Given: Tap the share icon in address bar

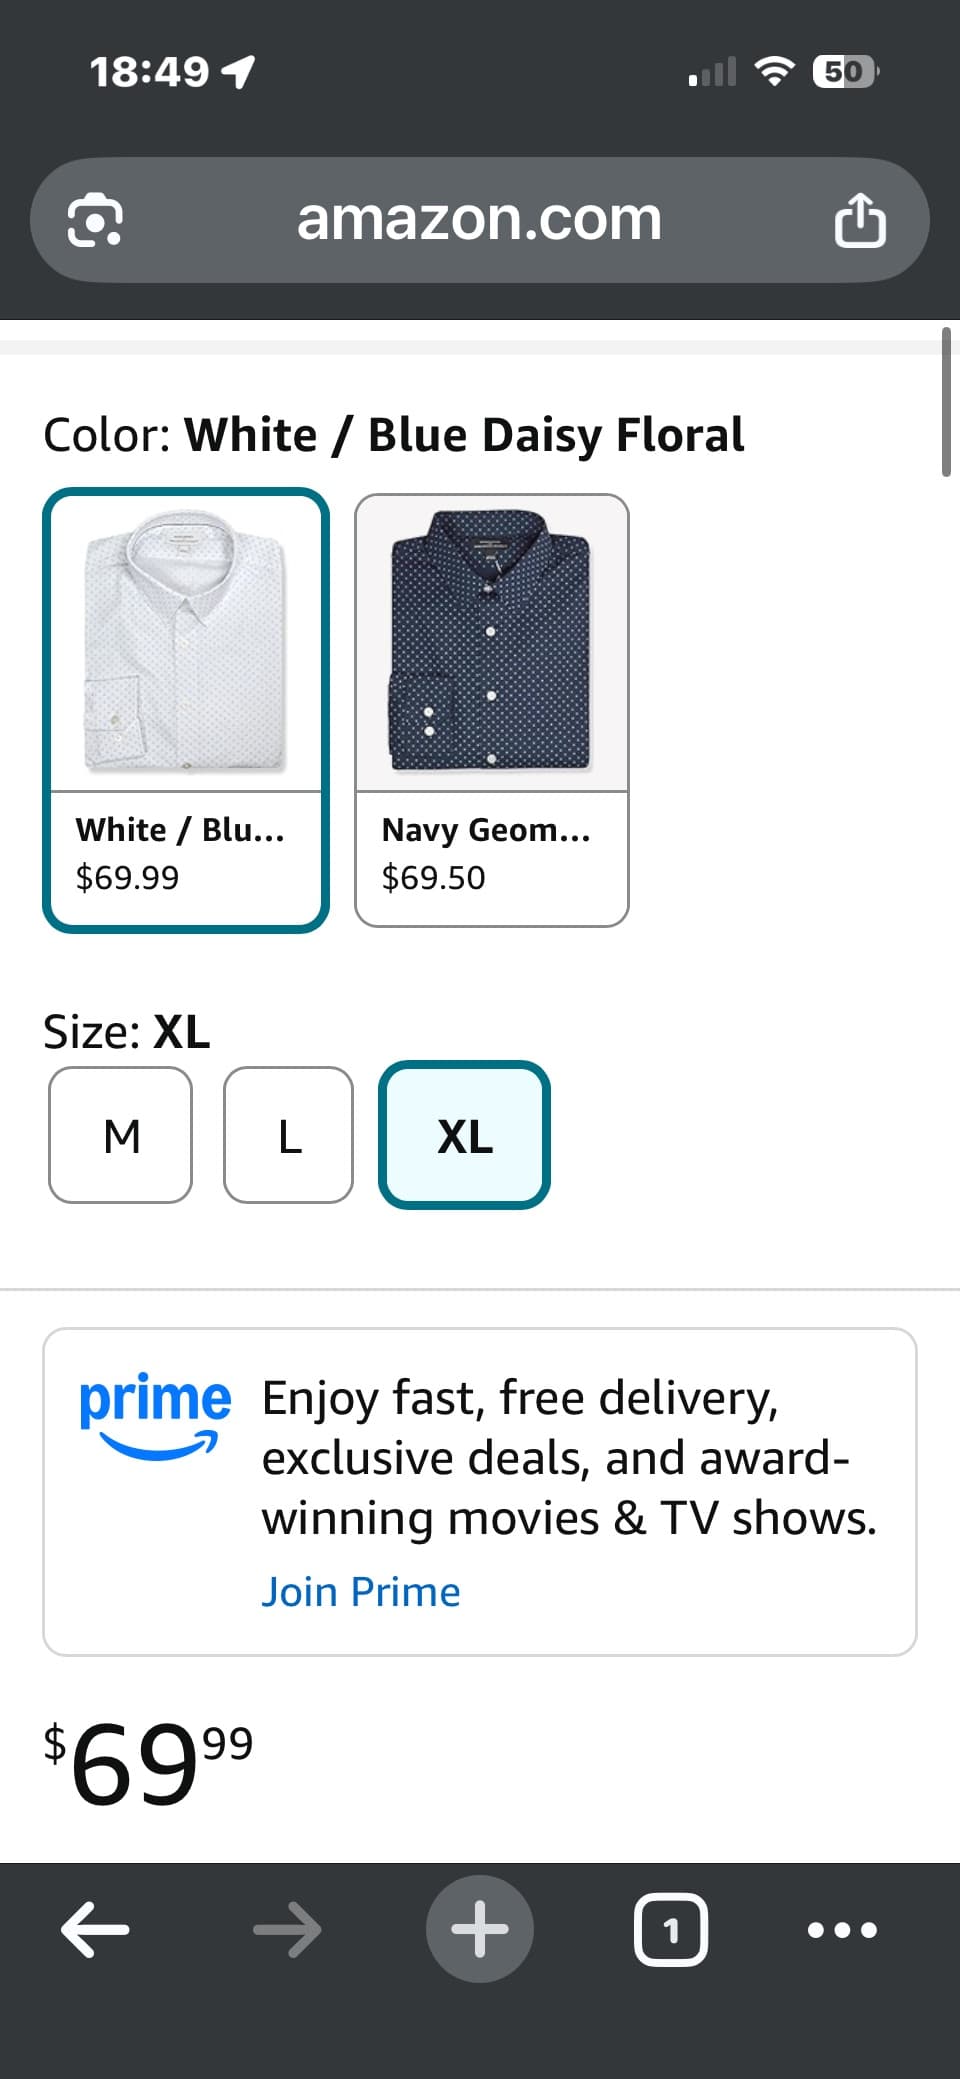Looking at the screenshot, I should coord(860,220).
